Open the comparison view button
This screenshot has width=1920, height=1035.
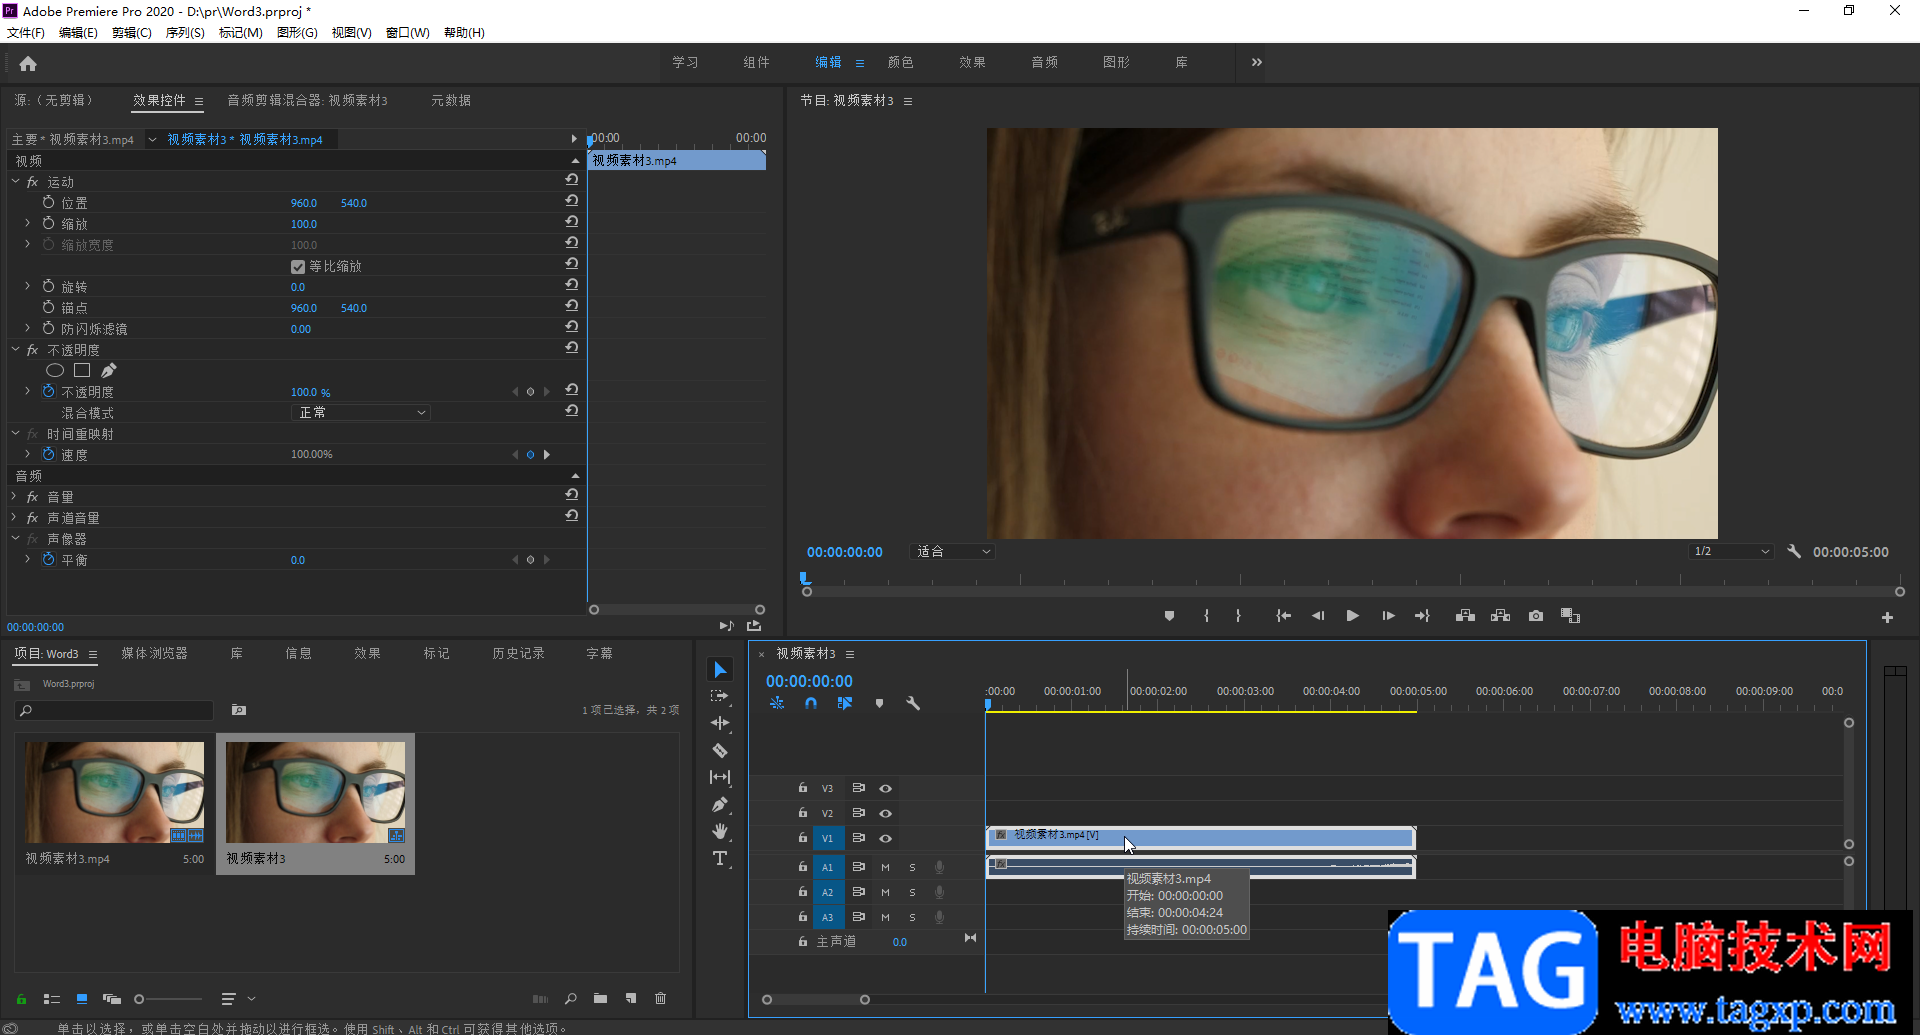point(1570,616)
